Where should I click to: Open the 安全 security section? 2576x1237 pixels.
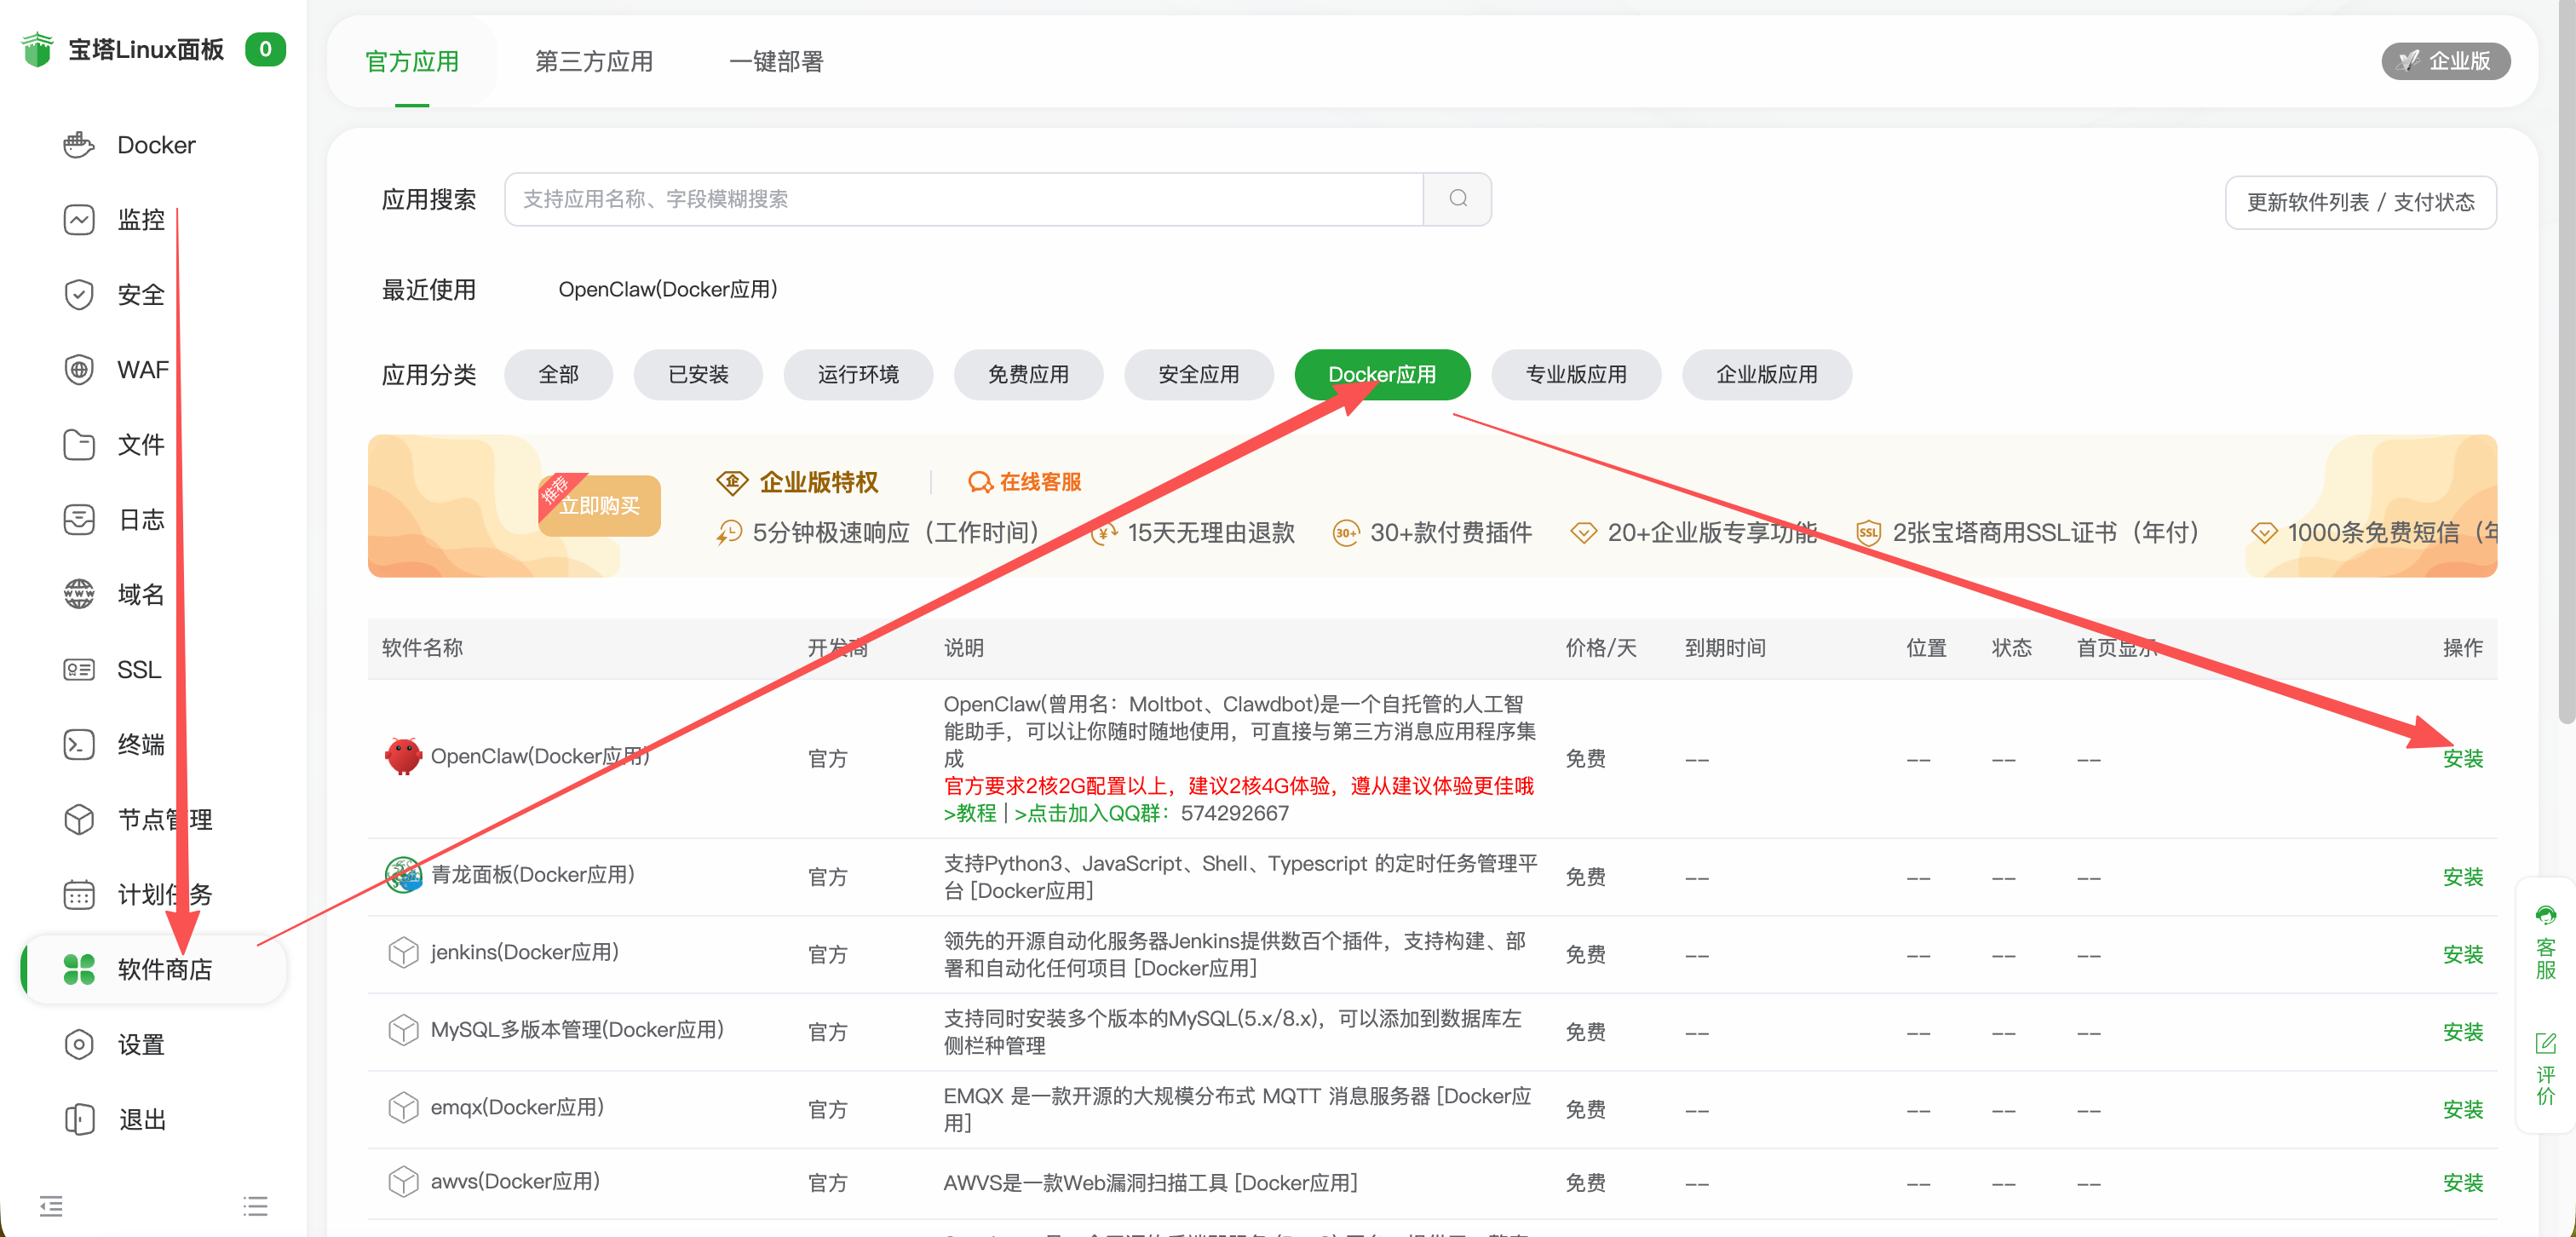coord(141,294)
